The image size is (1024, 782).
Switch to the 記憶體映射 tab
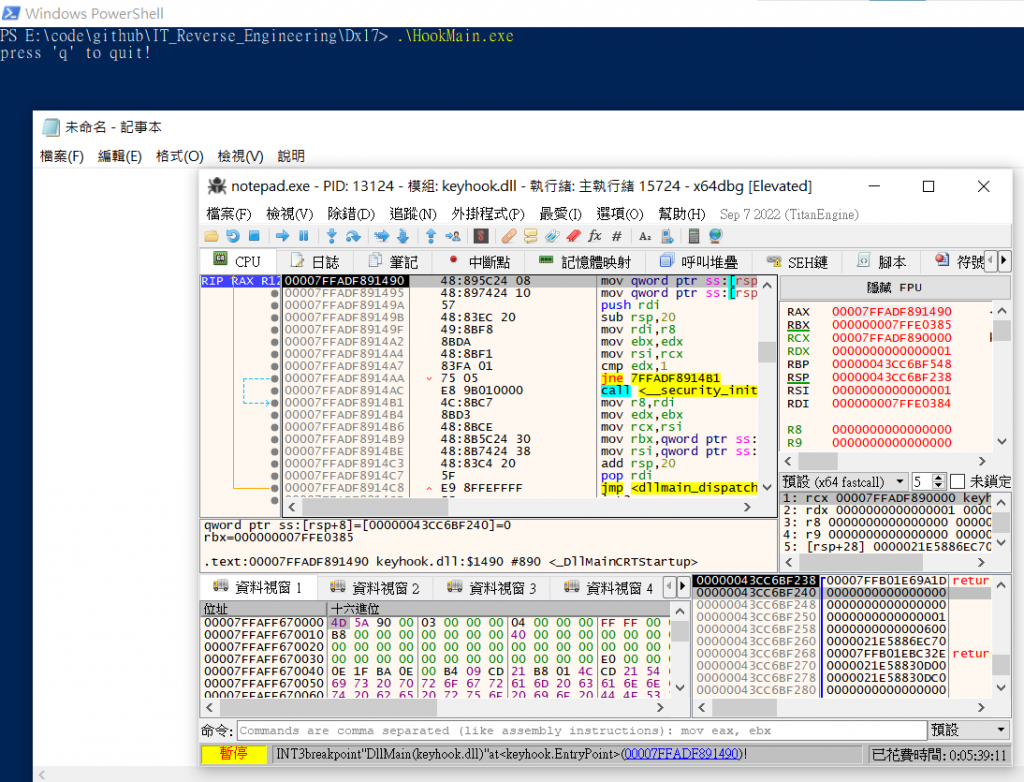coord(584,262)
